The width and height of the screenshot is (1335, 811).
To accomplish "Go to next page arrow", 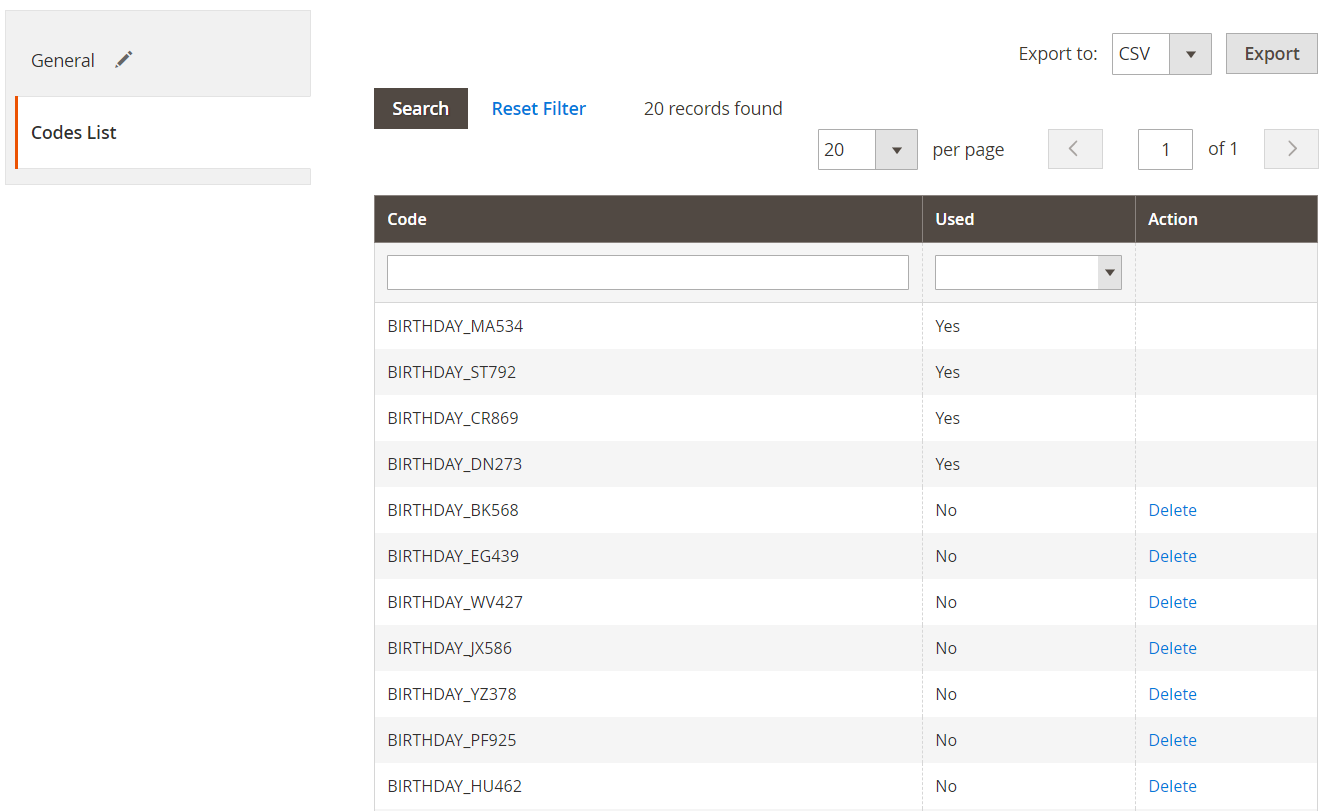I will point(1291,149).
